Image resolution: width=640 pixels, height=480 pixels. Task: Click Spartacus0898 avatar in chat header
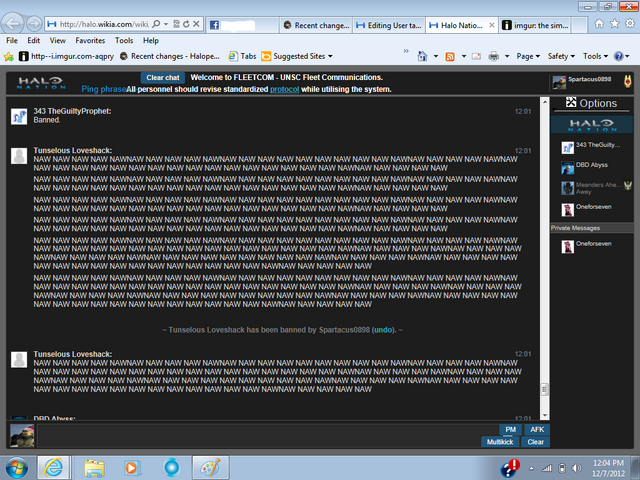click(559, 82)
